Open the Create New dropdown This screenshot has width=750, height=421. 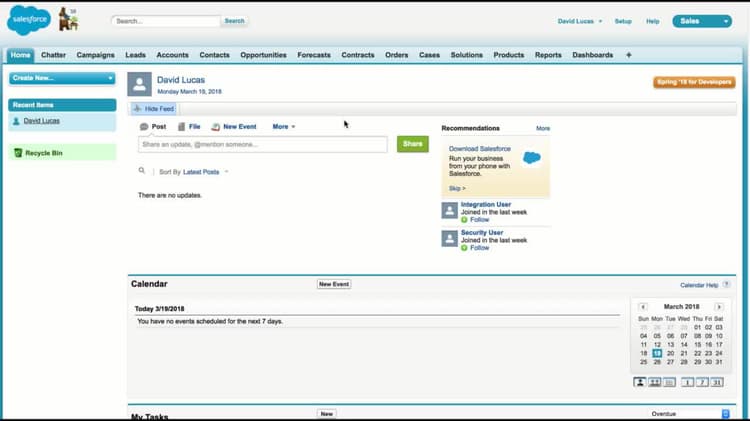pos(62,78)
